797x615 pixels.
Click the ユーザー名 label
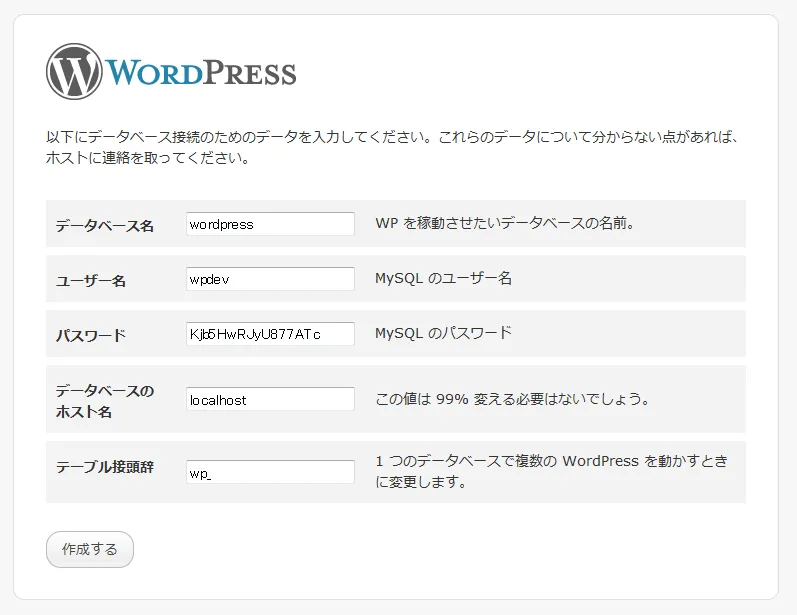tap(91, 280)
